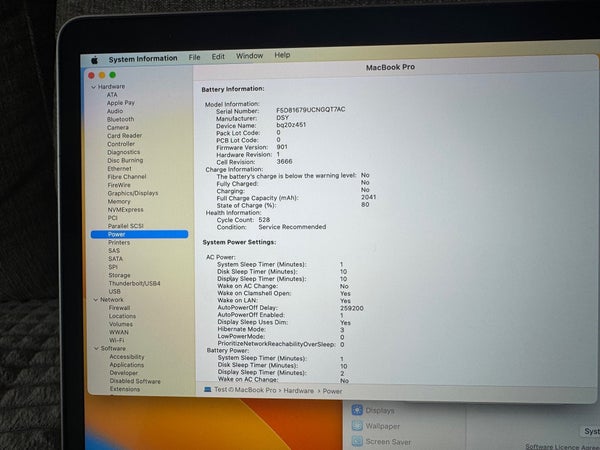Select Volumes under Network
The image size is (600, 450).
coord(121,324)
